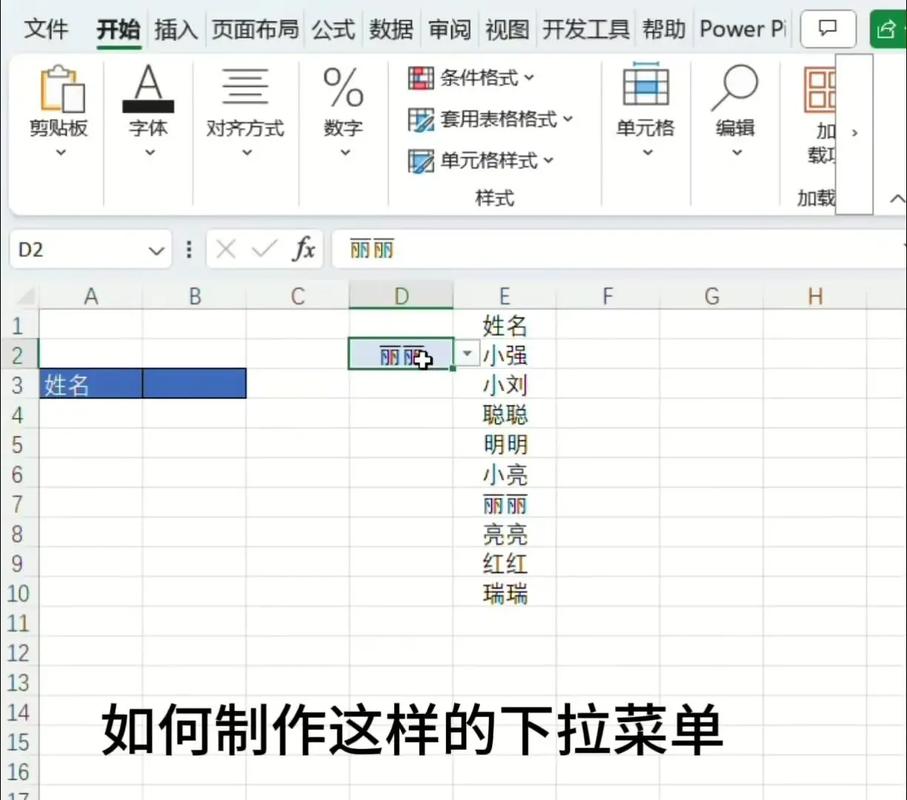Open the 开发工具 developer tab
Viewport: 907px width, 800px height.
tap(585, 29)
